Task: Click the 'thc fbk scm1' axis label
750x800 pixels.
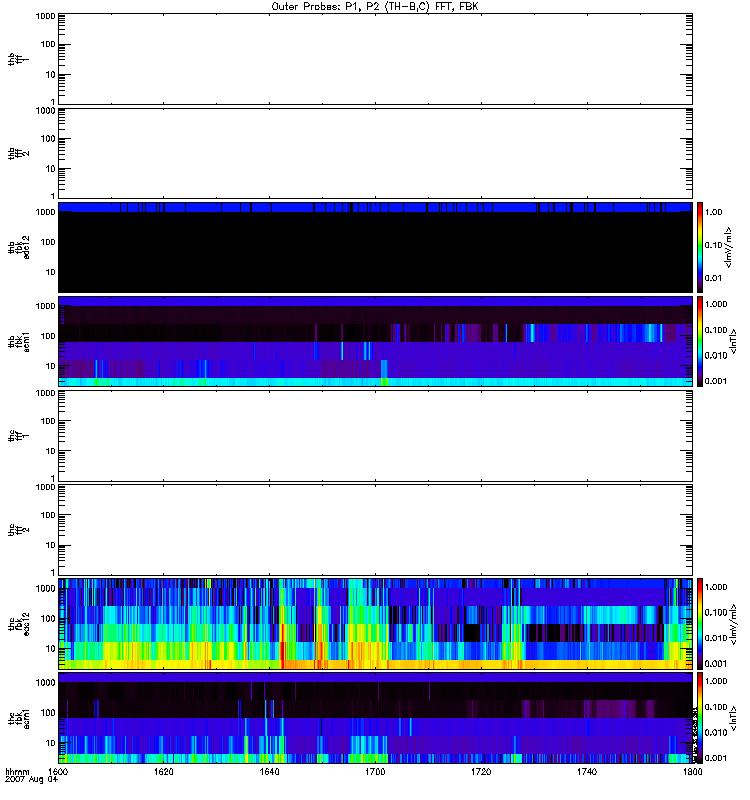Action: coord(19,718)
